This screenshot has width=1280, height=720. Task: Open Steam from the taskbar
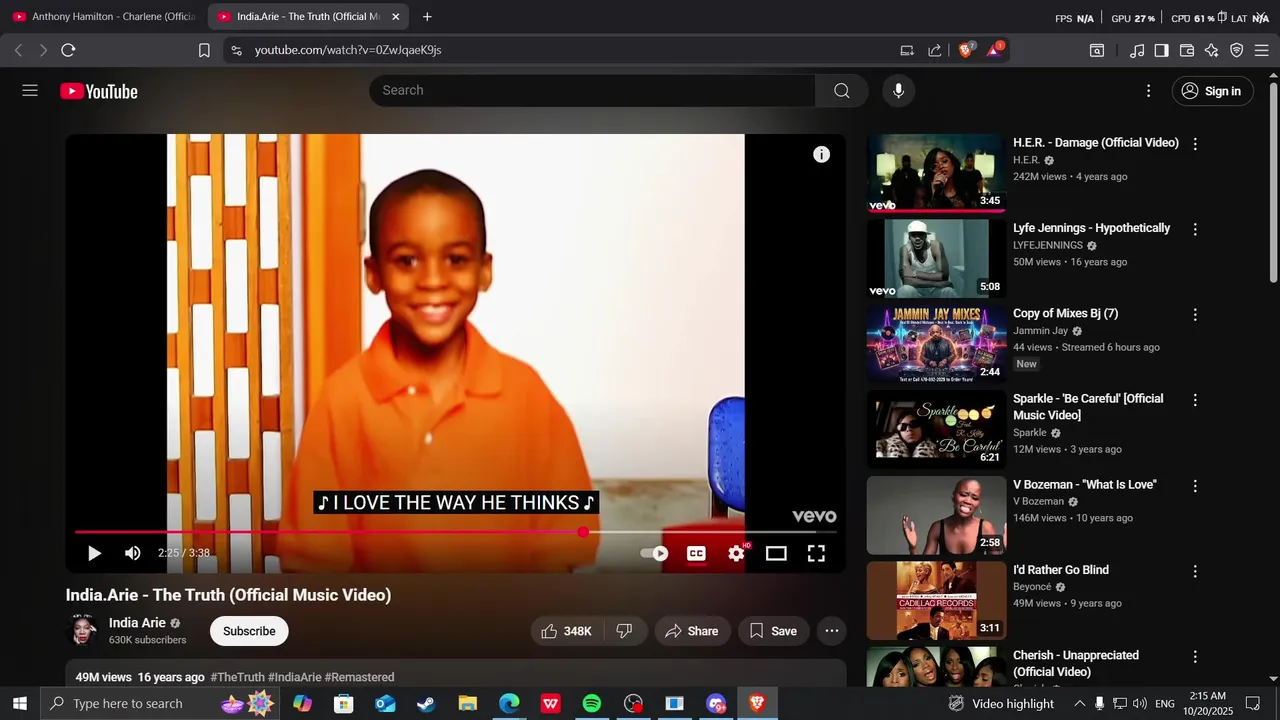pos(426,704)
